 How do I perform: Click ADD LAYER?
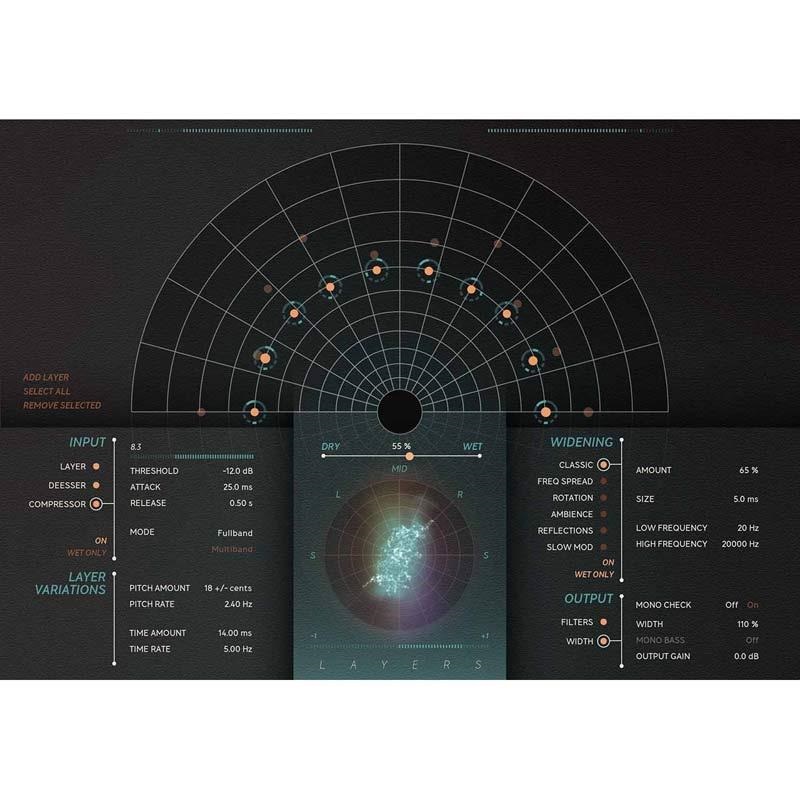pyautogui.click(x=46, y=377)
